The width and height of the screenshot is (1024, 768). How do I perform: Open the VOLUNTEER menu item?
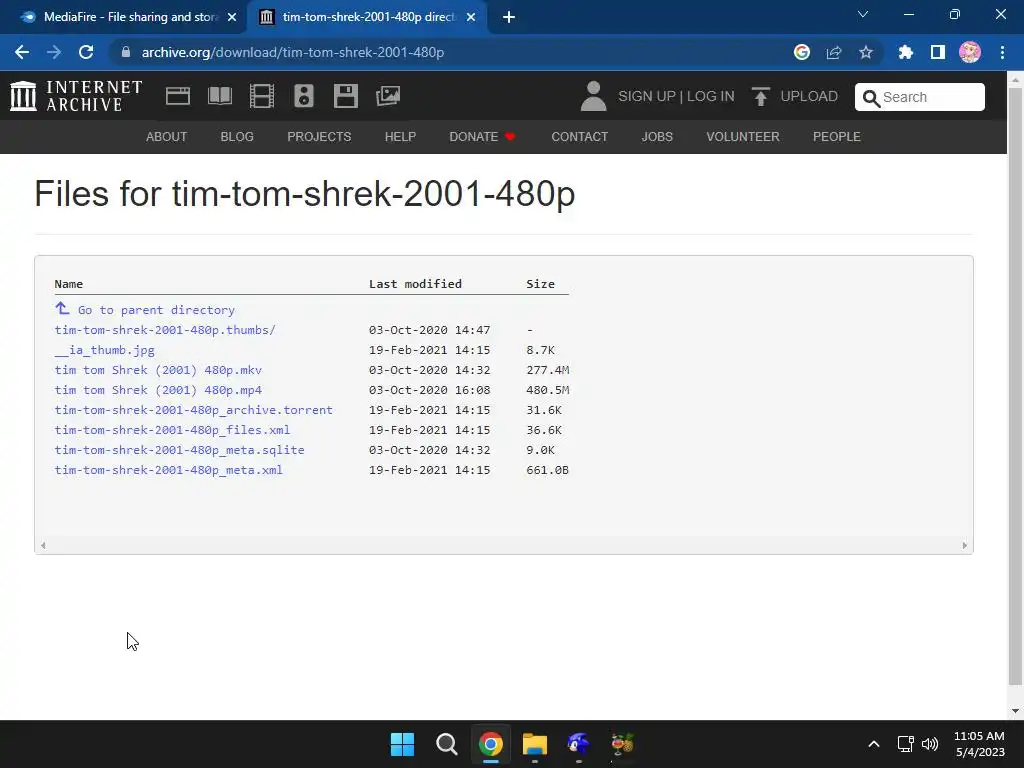743,136
